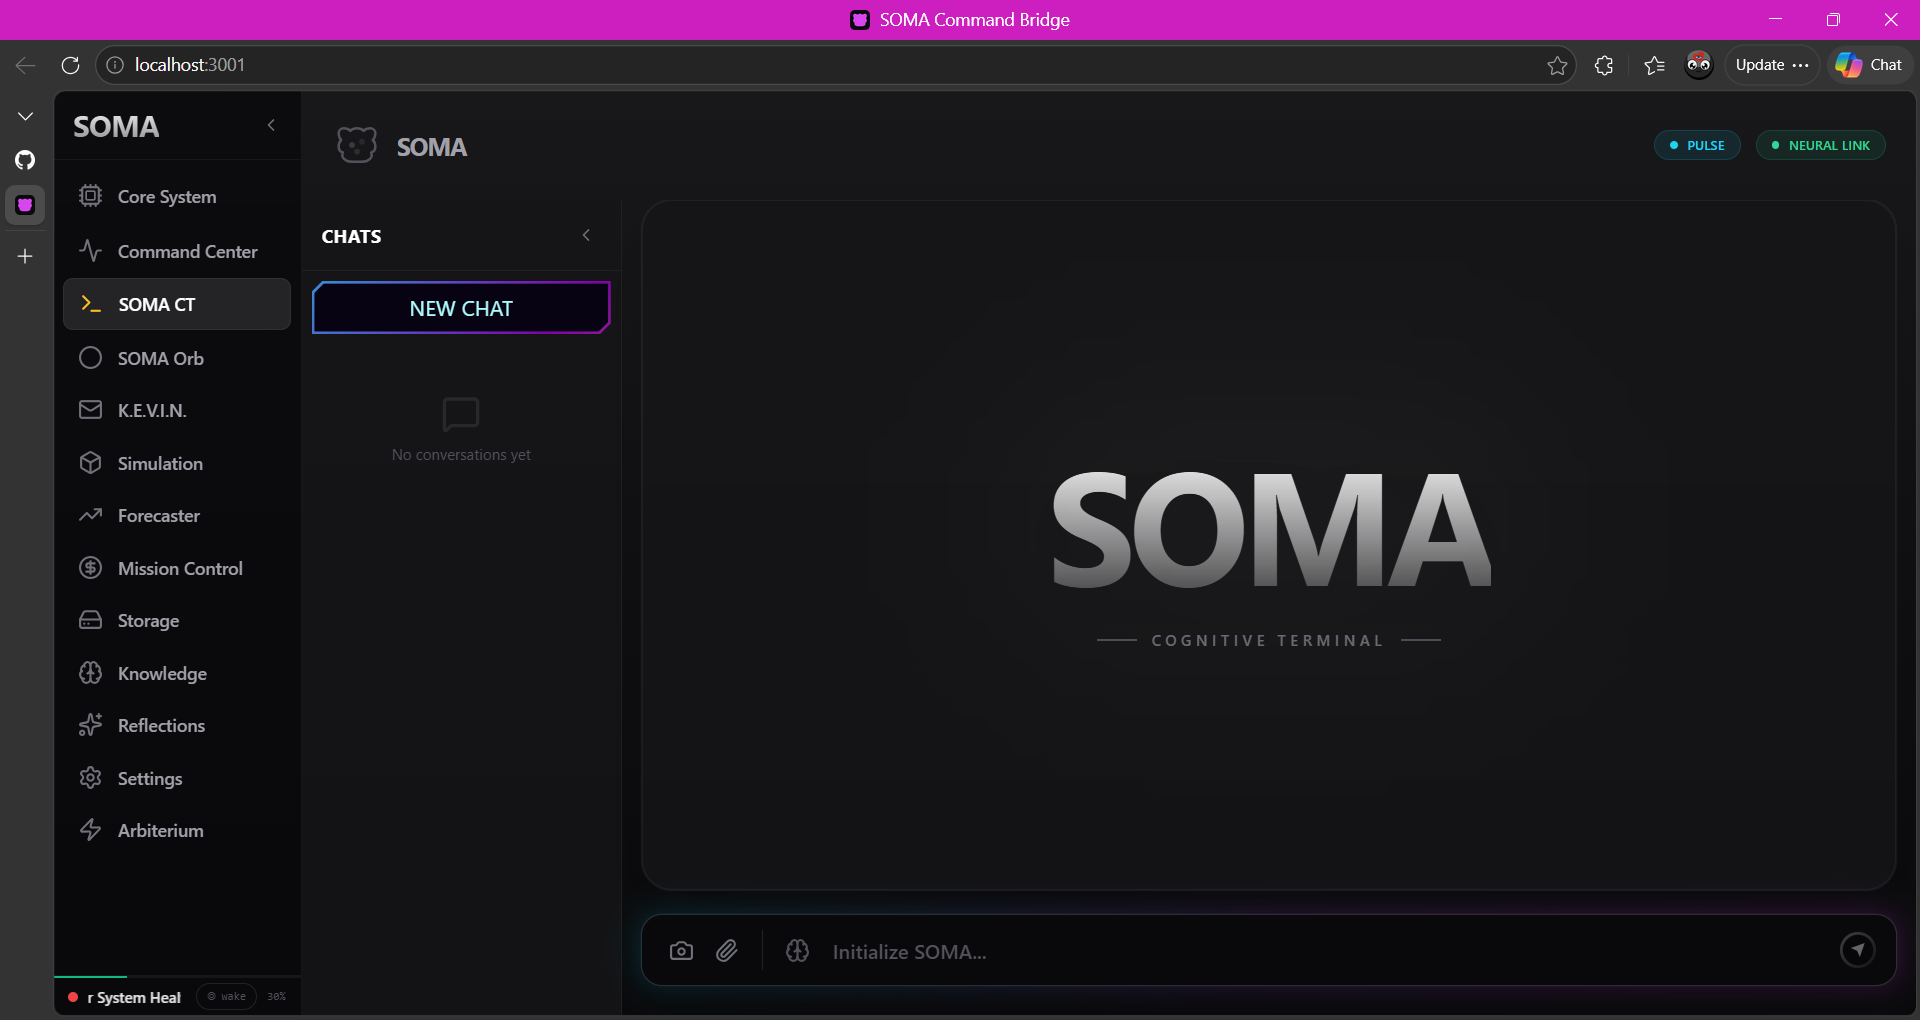1920x1020 pixels.
Task: Select the SOMA pinned tab
Action: [26, 205]
